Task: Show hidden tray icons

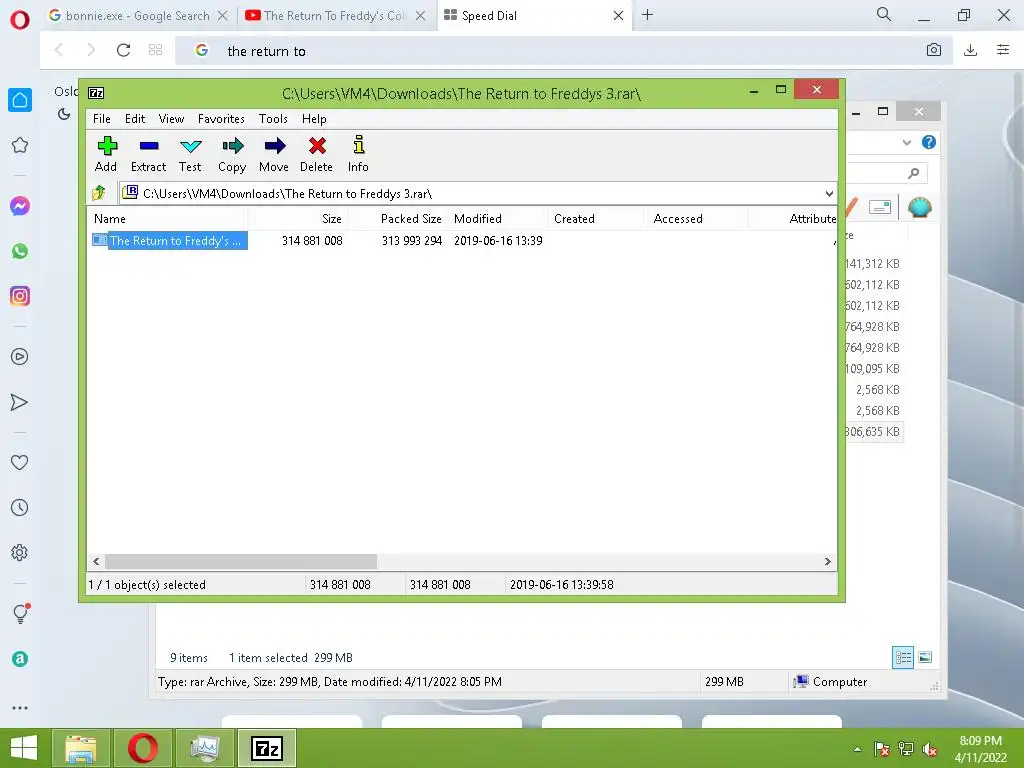Action: click(x=857, y=749)
